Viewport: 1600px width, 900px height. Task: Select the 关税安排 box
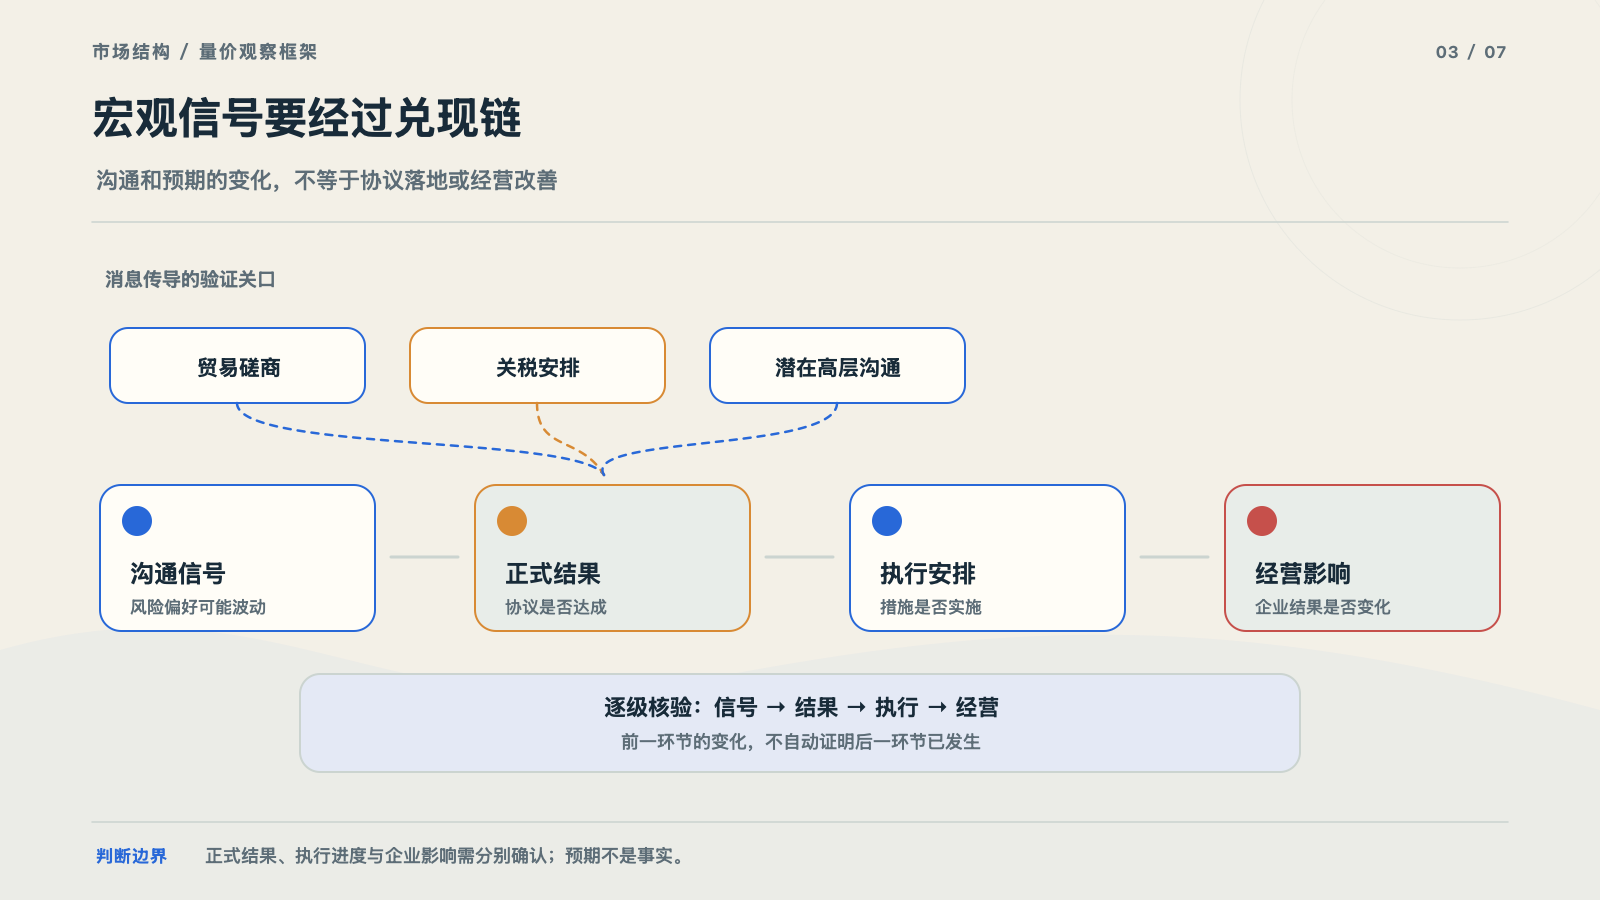[x=538, y=366]
